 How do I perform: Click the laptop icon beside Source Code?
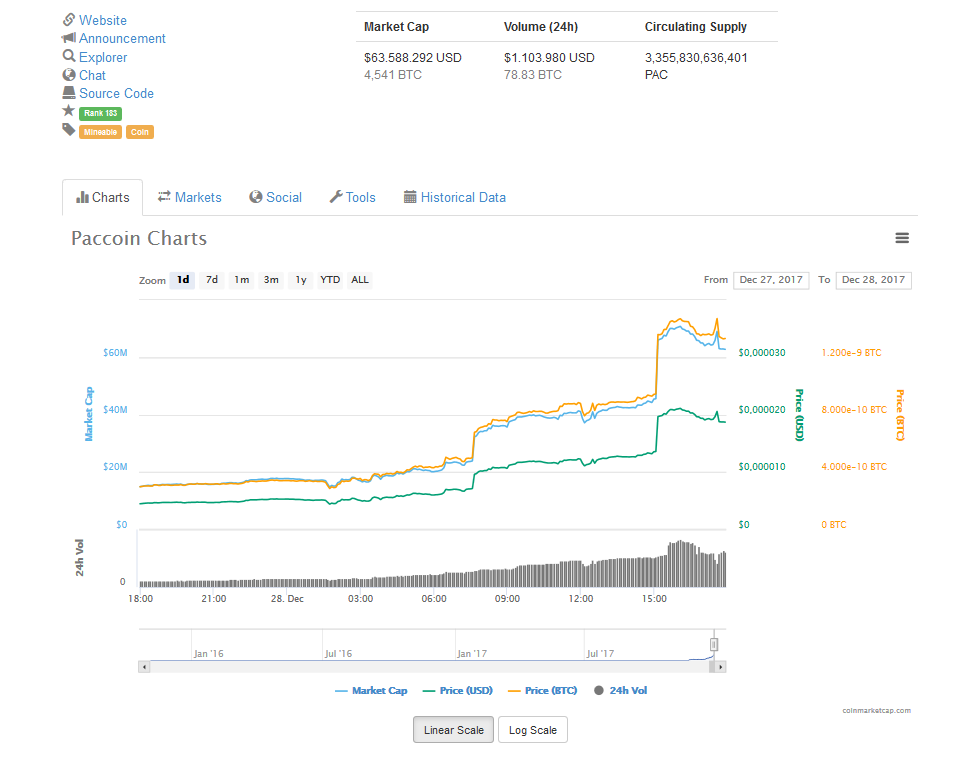[x=69, y=93]
